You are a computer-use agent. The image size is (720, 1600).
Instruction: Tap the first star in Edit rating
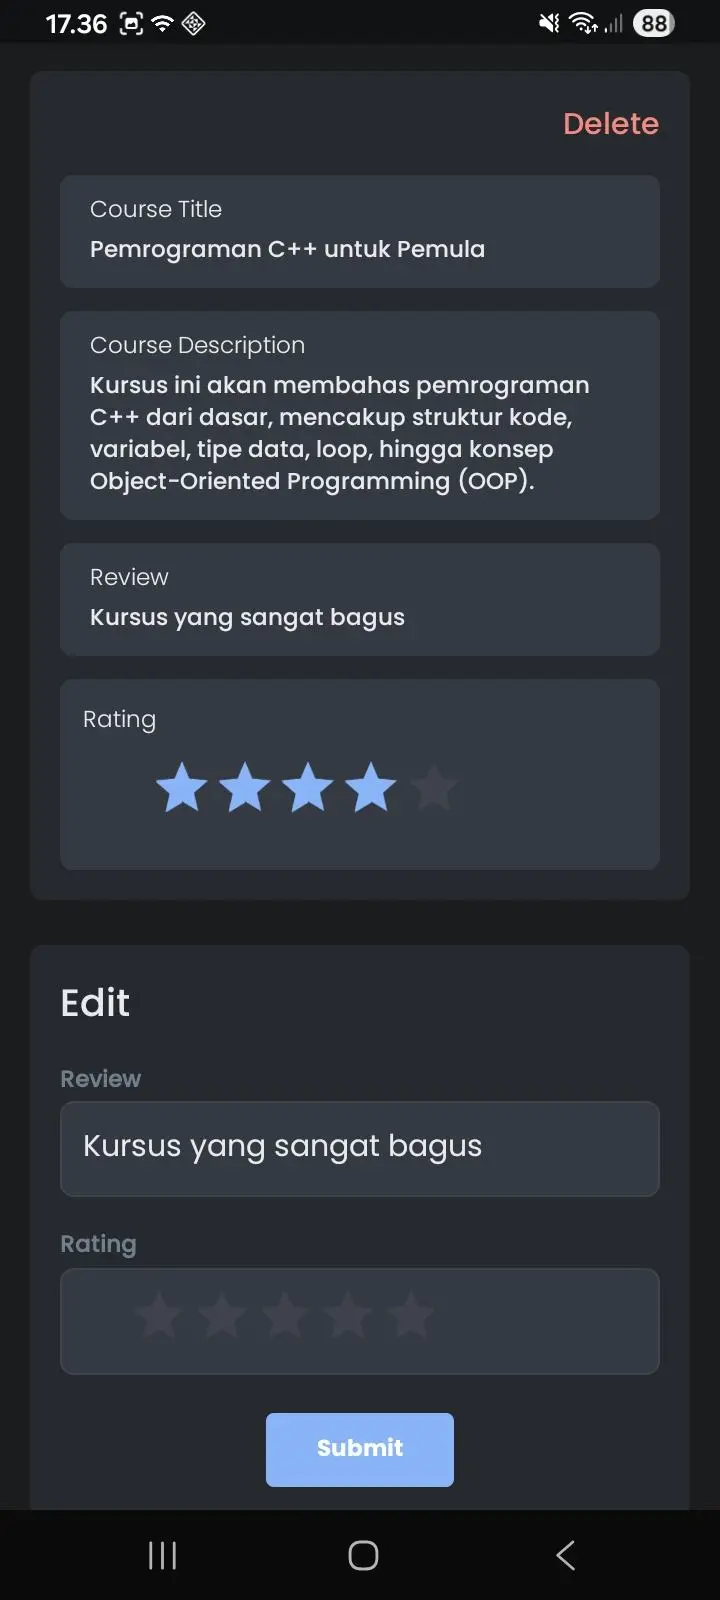click(158, 1316)
